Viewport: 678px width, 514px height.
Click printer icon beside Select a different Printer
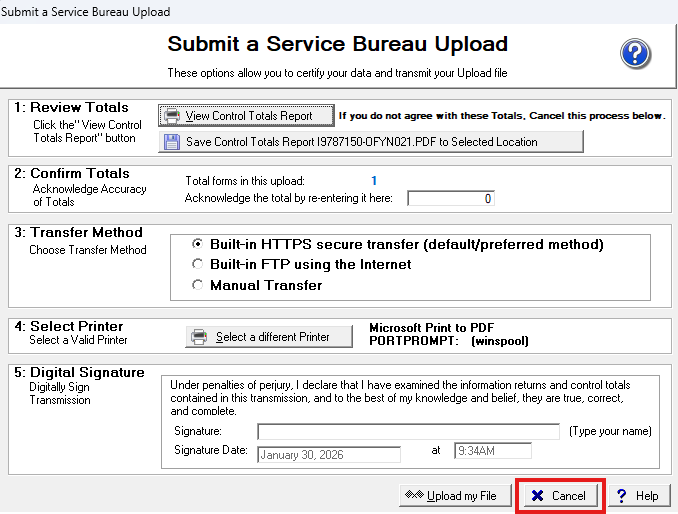click(x=199, y=337)
